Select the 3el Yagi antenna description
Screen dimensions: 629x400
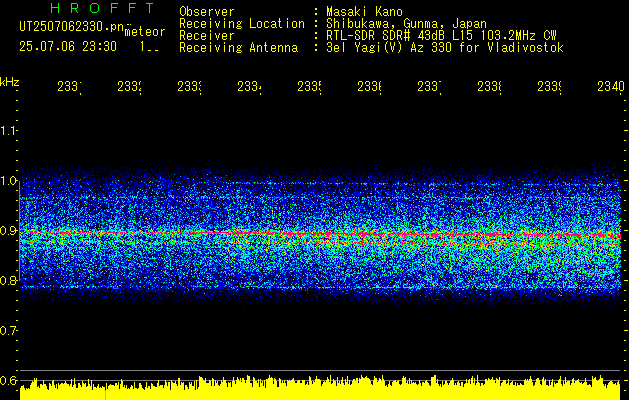pos(445,48)
